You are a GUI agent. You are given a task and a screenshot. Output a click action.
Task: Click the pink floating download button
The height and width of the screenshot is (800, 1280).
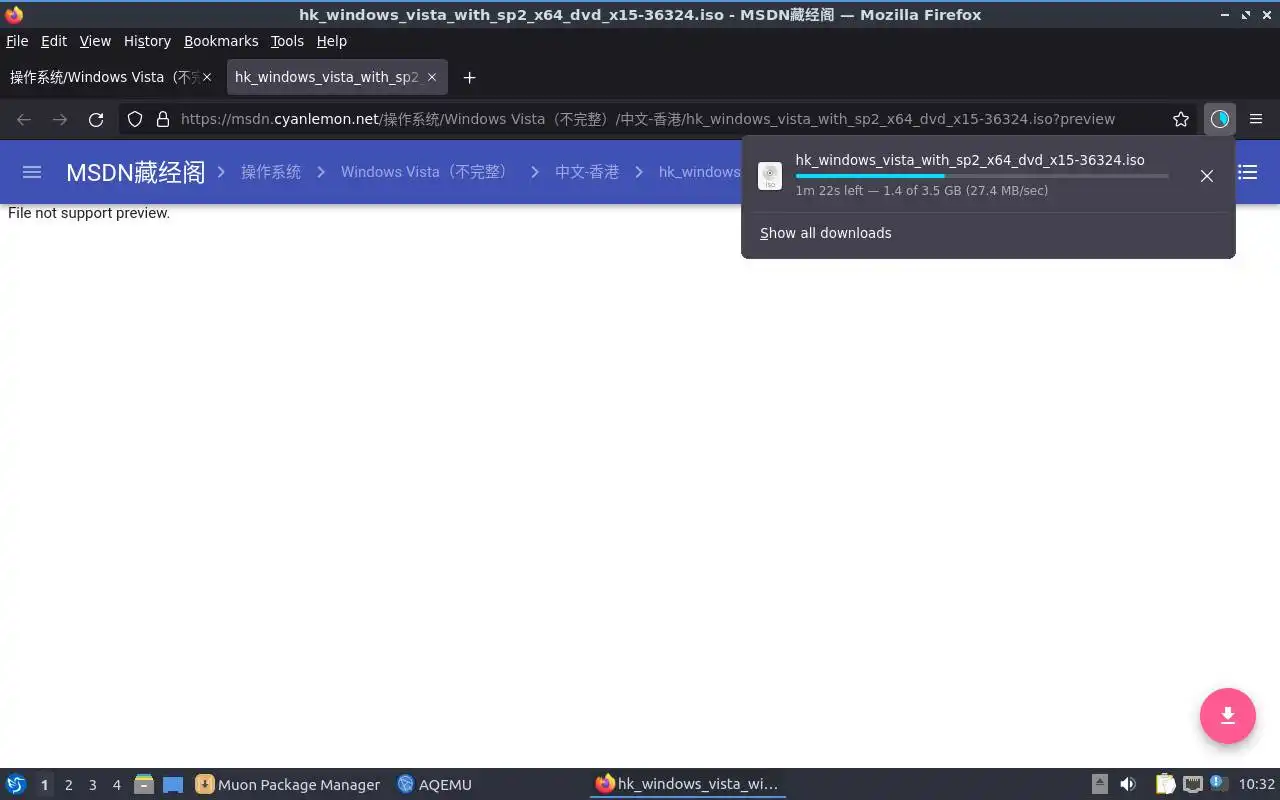[1228, 716]
